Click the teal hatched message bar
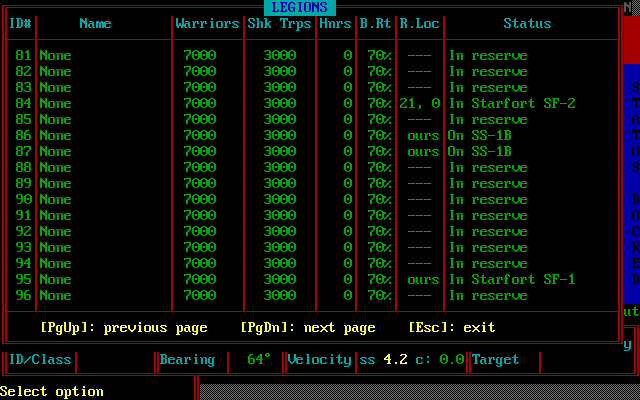The height and width of the screenshot is (400, 640). (x=419, y=392)
